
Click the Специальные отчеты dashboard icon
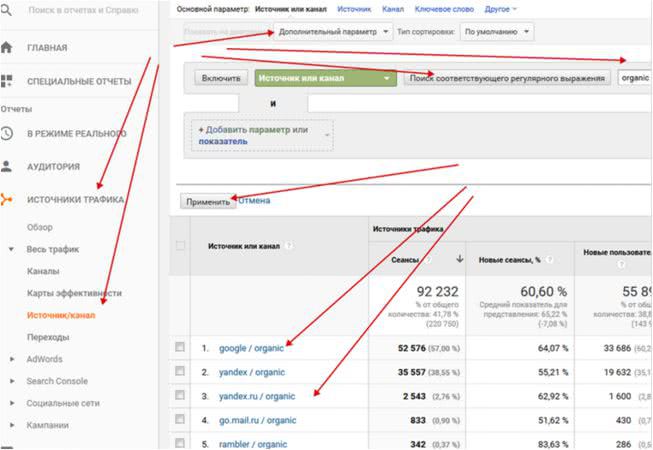6,81
